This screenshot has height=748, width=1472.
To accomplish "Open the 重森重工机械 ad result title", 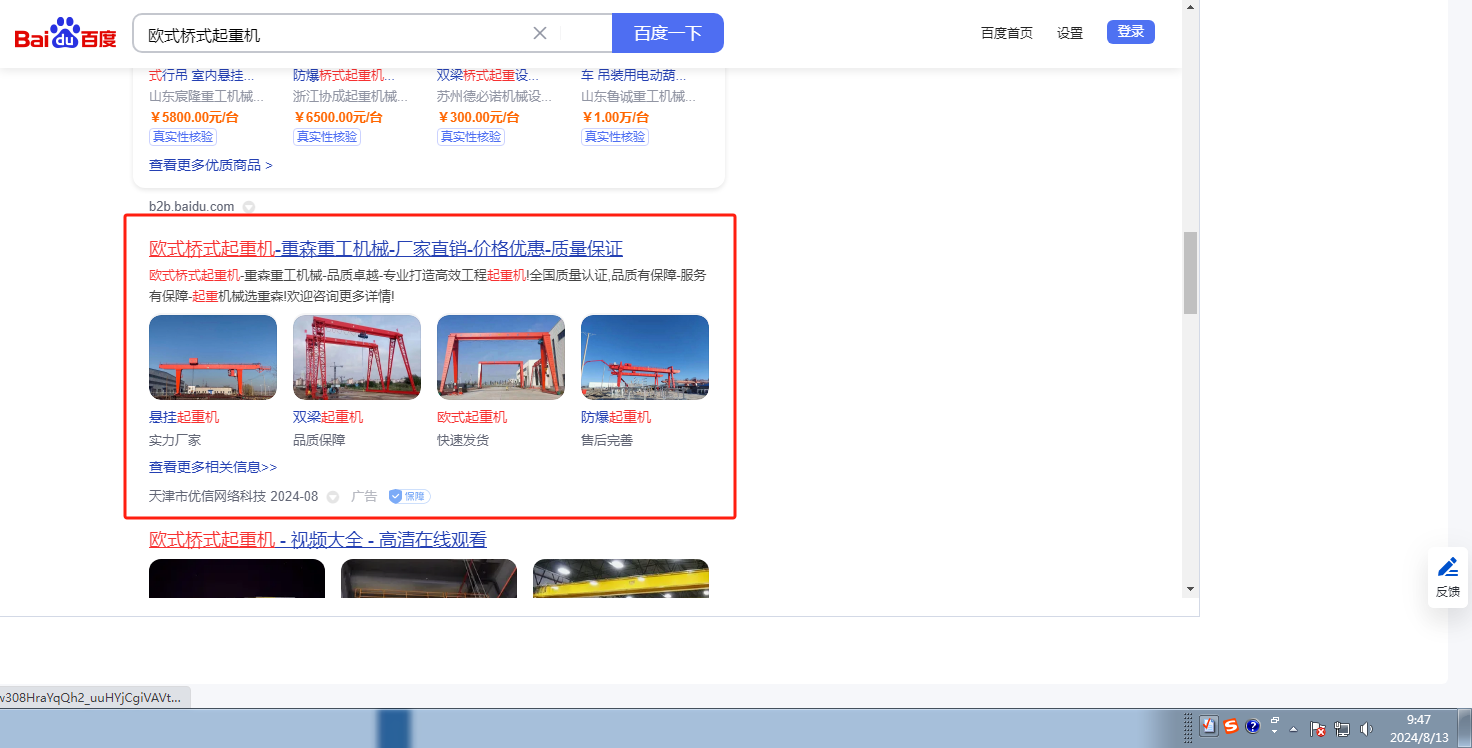I will click(386, 248).
